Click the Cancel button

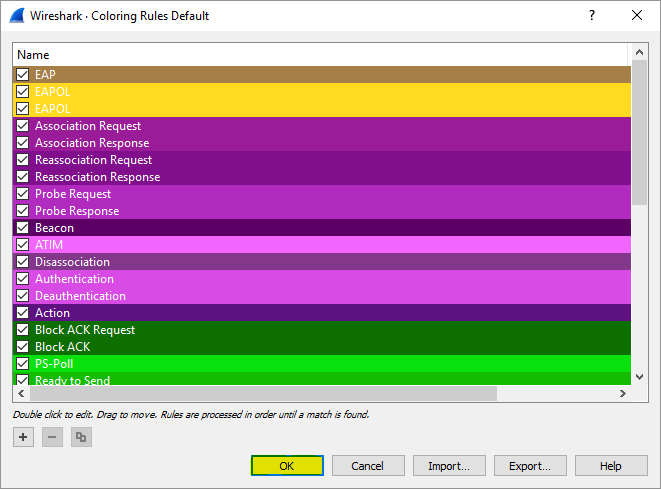(368, 466)
